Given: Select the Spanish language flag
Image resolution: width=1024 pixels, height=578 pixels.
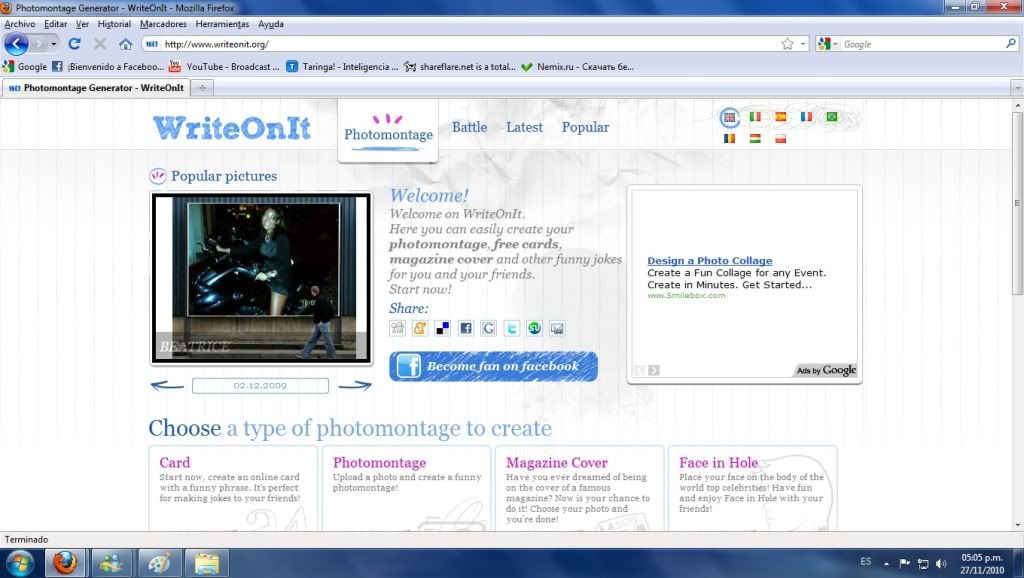Looking at the screenshot, I should pos(780,116).
